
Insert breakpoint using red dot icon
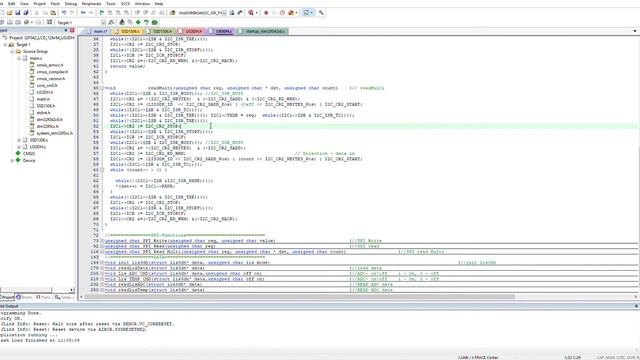click(x=266, y=13)
